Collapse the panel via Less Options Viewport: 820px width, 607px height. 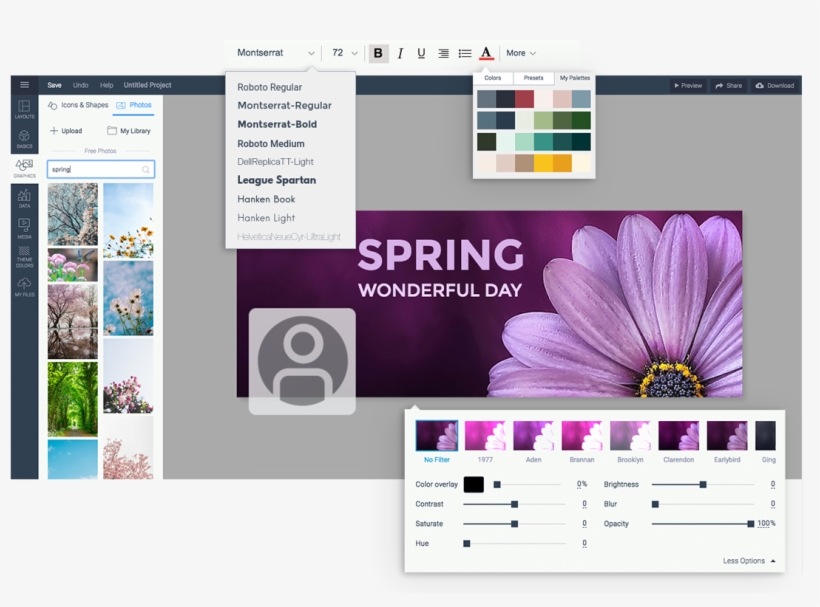[743, 561]
